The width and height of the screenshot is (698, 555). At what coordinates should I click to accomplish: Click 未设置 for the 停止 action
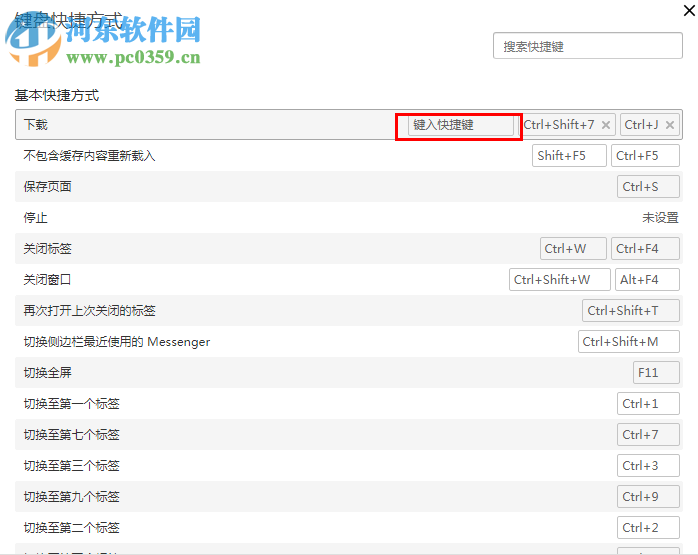[x=660, y=218]
